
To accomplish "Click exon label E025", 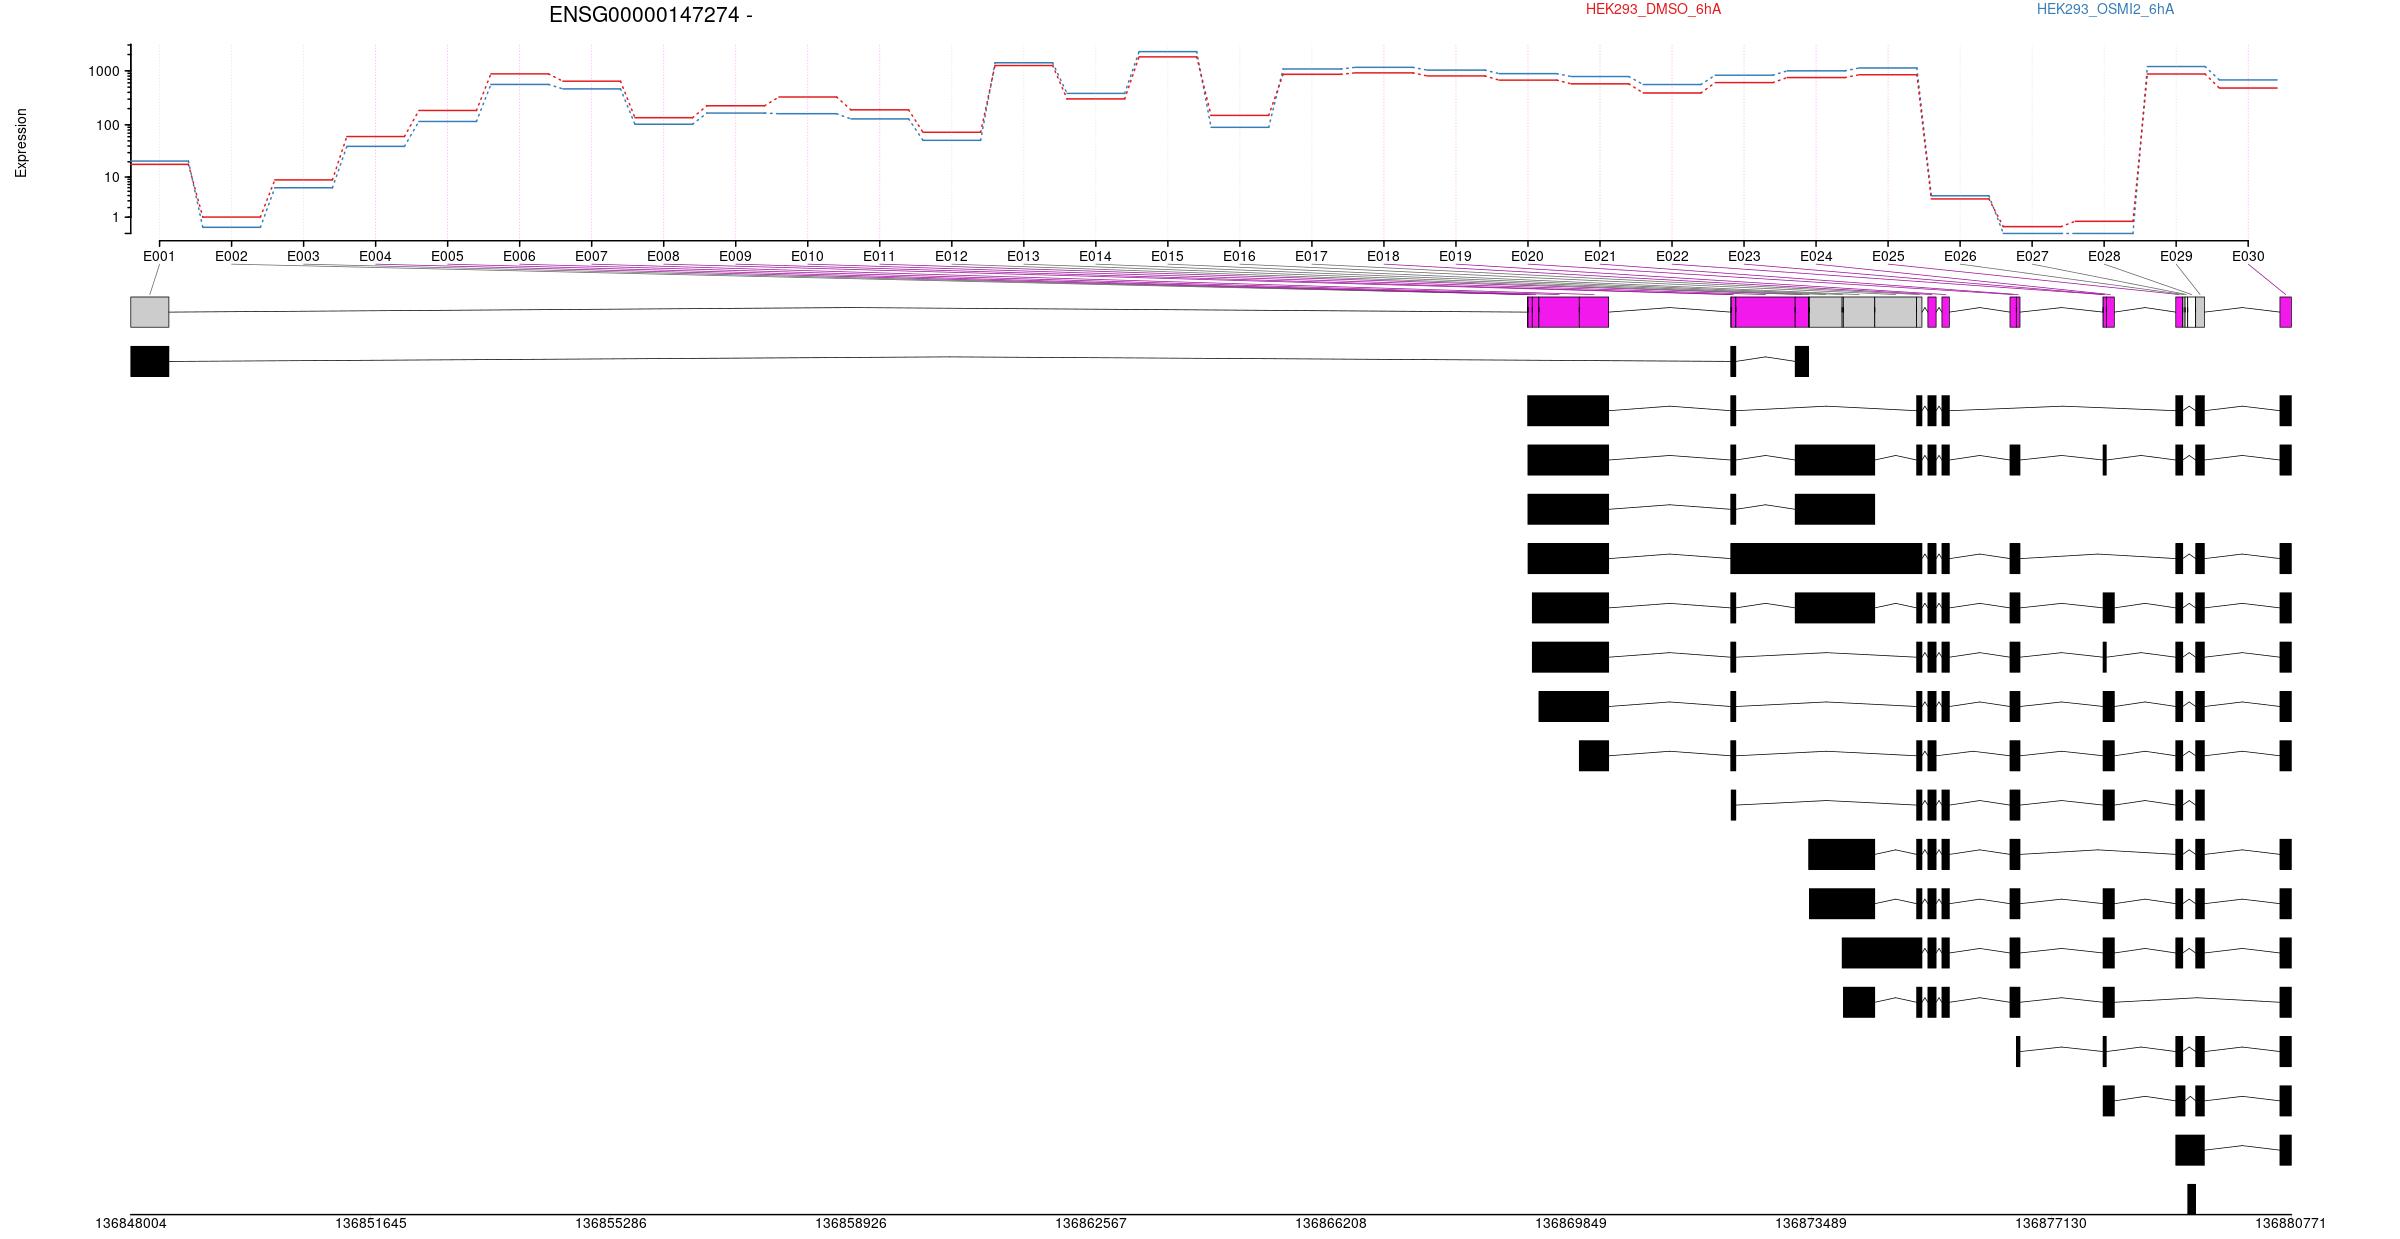I will click(1888, 256).
